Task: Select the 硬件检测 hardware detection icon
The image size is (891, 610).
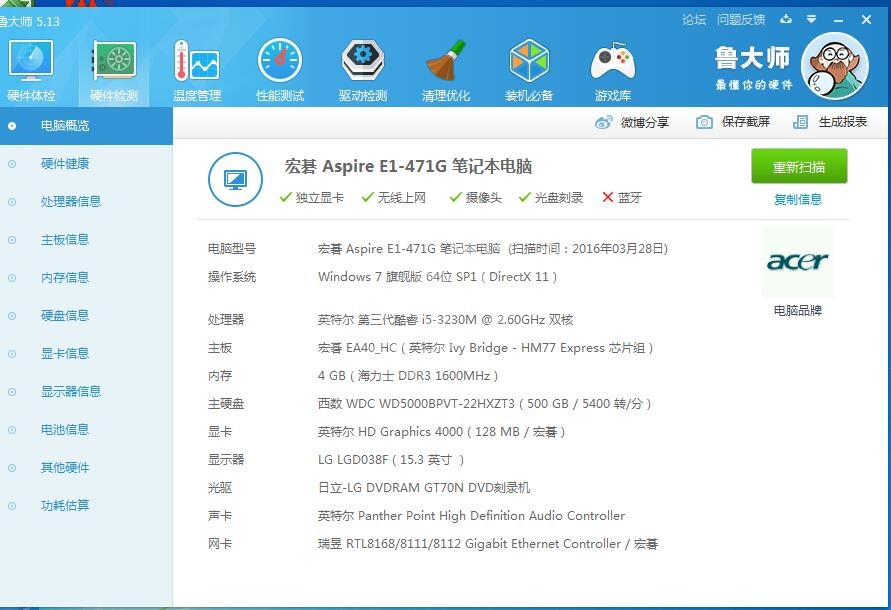Action: click(x=114, y=61)
